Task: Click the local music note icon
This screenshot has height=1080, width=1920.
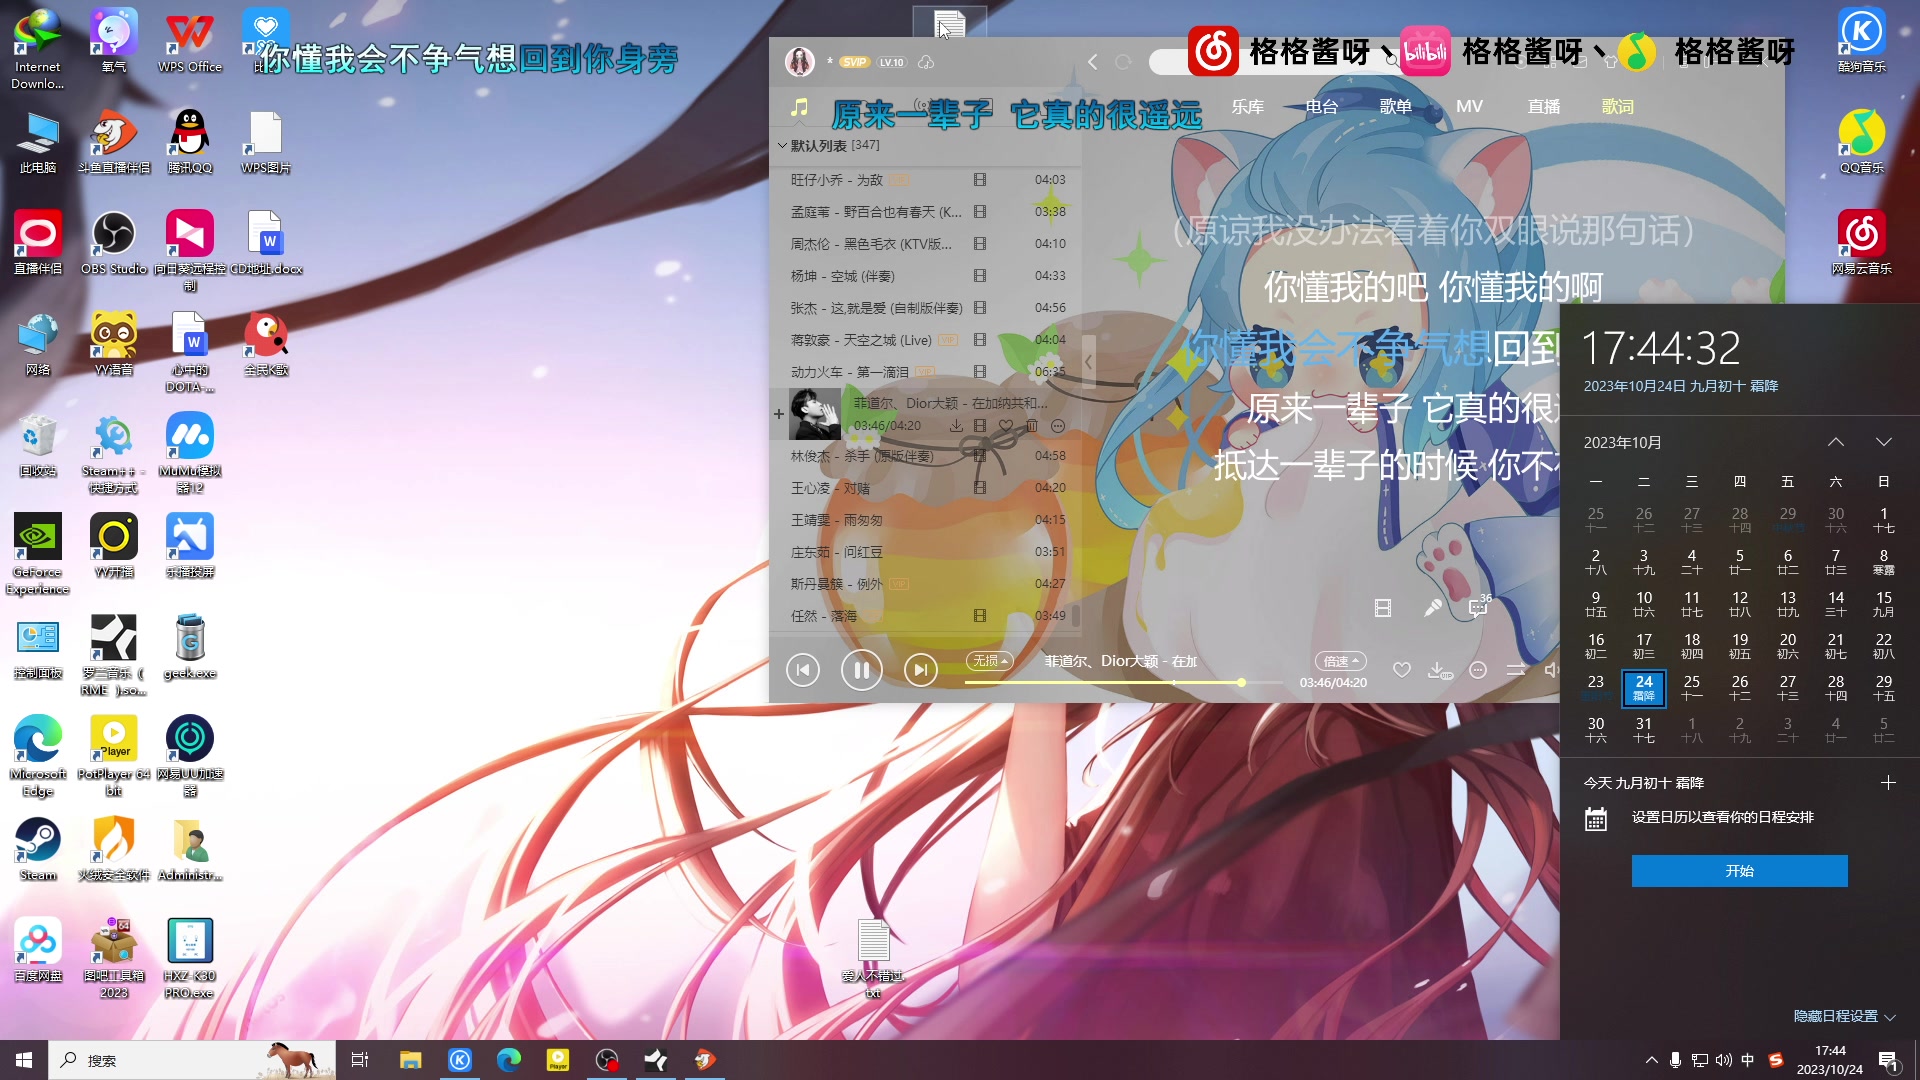Action: 799,107
